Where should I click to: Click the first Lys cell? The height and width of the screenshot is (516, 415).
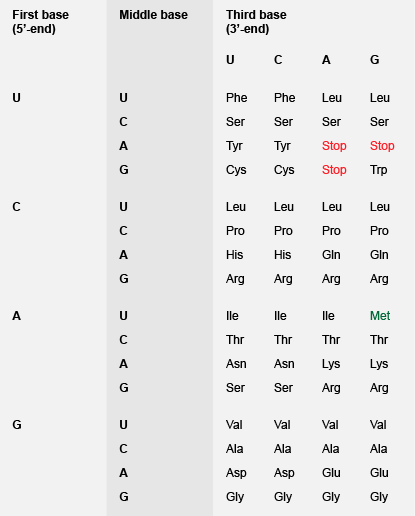tap(331, 364)
